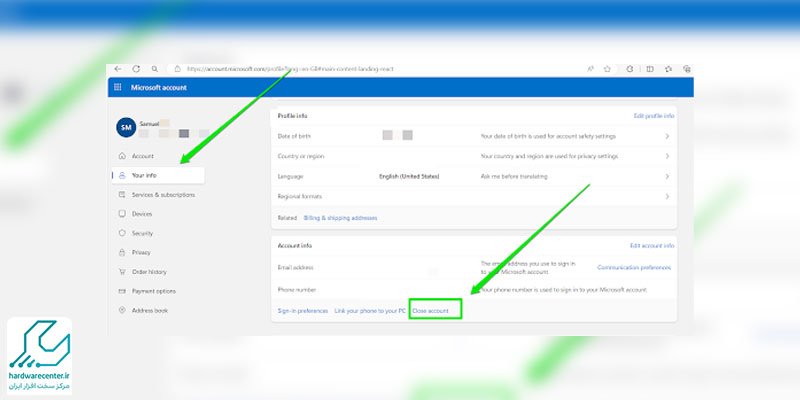Open Devices in the sidebar
The width and height of the screenshot is (800, 400).
click(142, 214)
